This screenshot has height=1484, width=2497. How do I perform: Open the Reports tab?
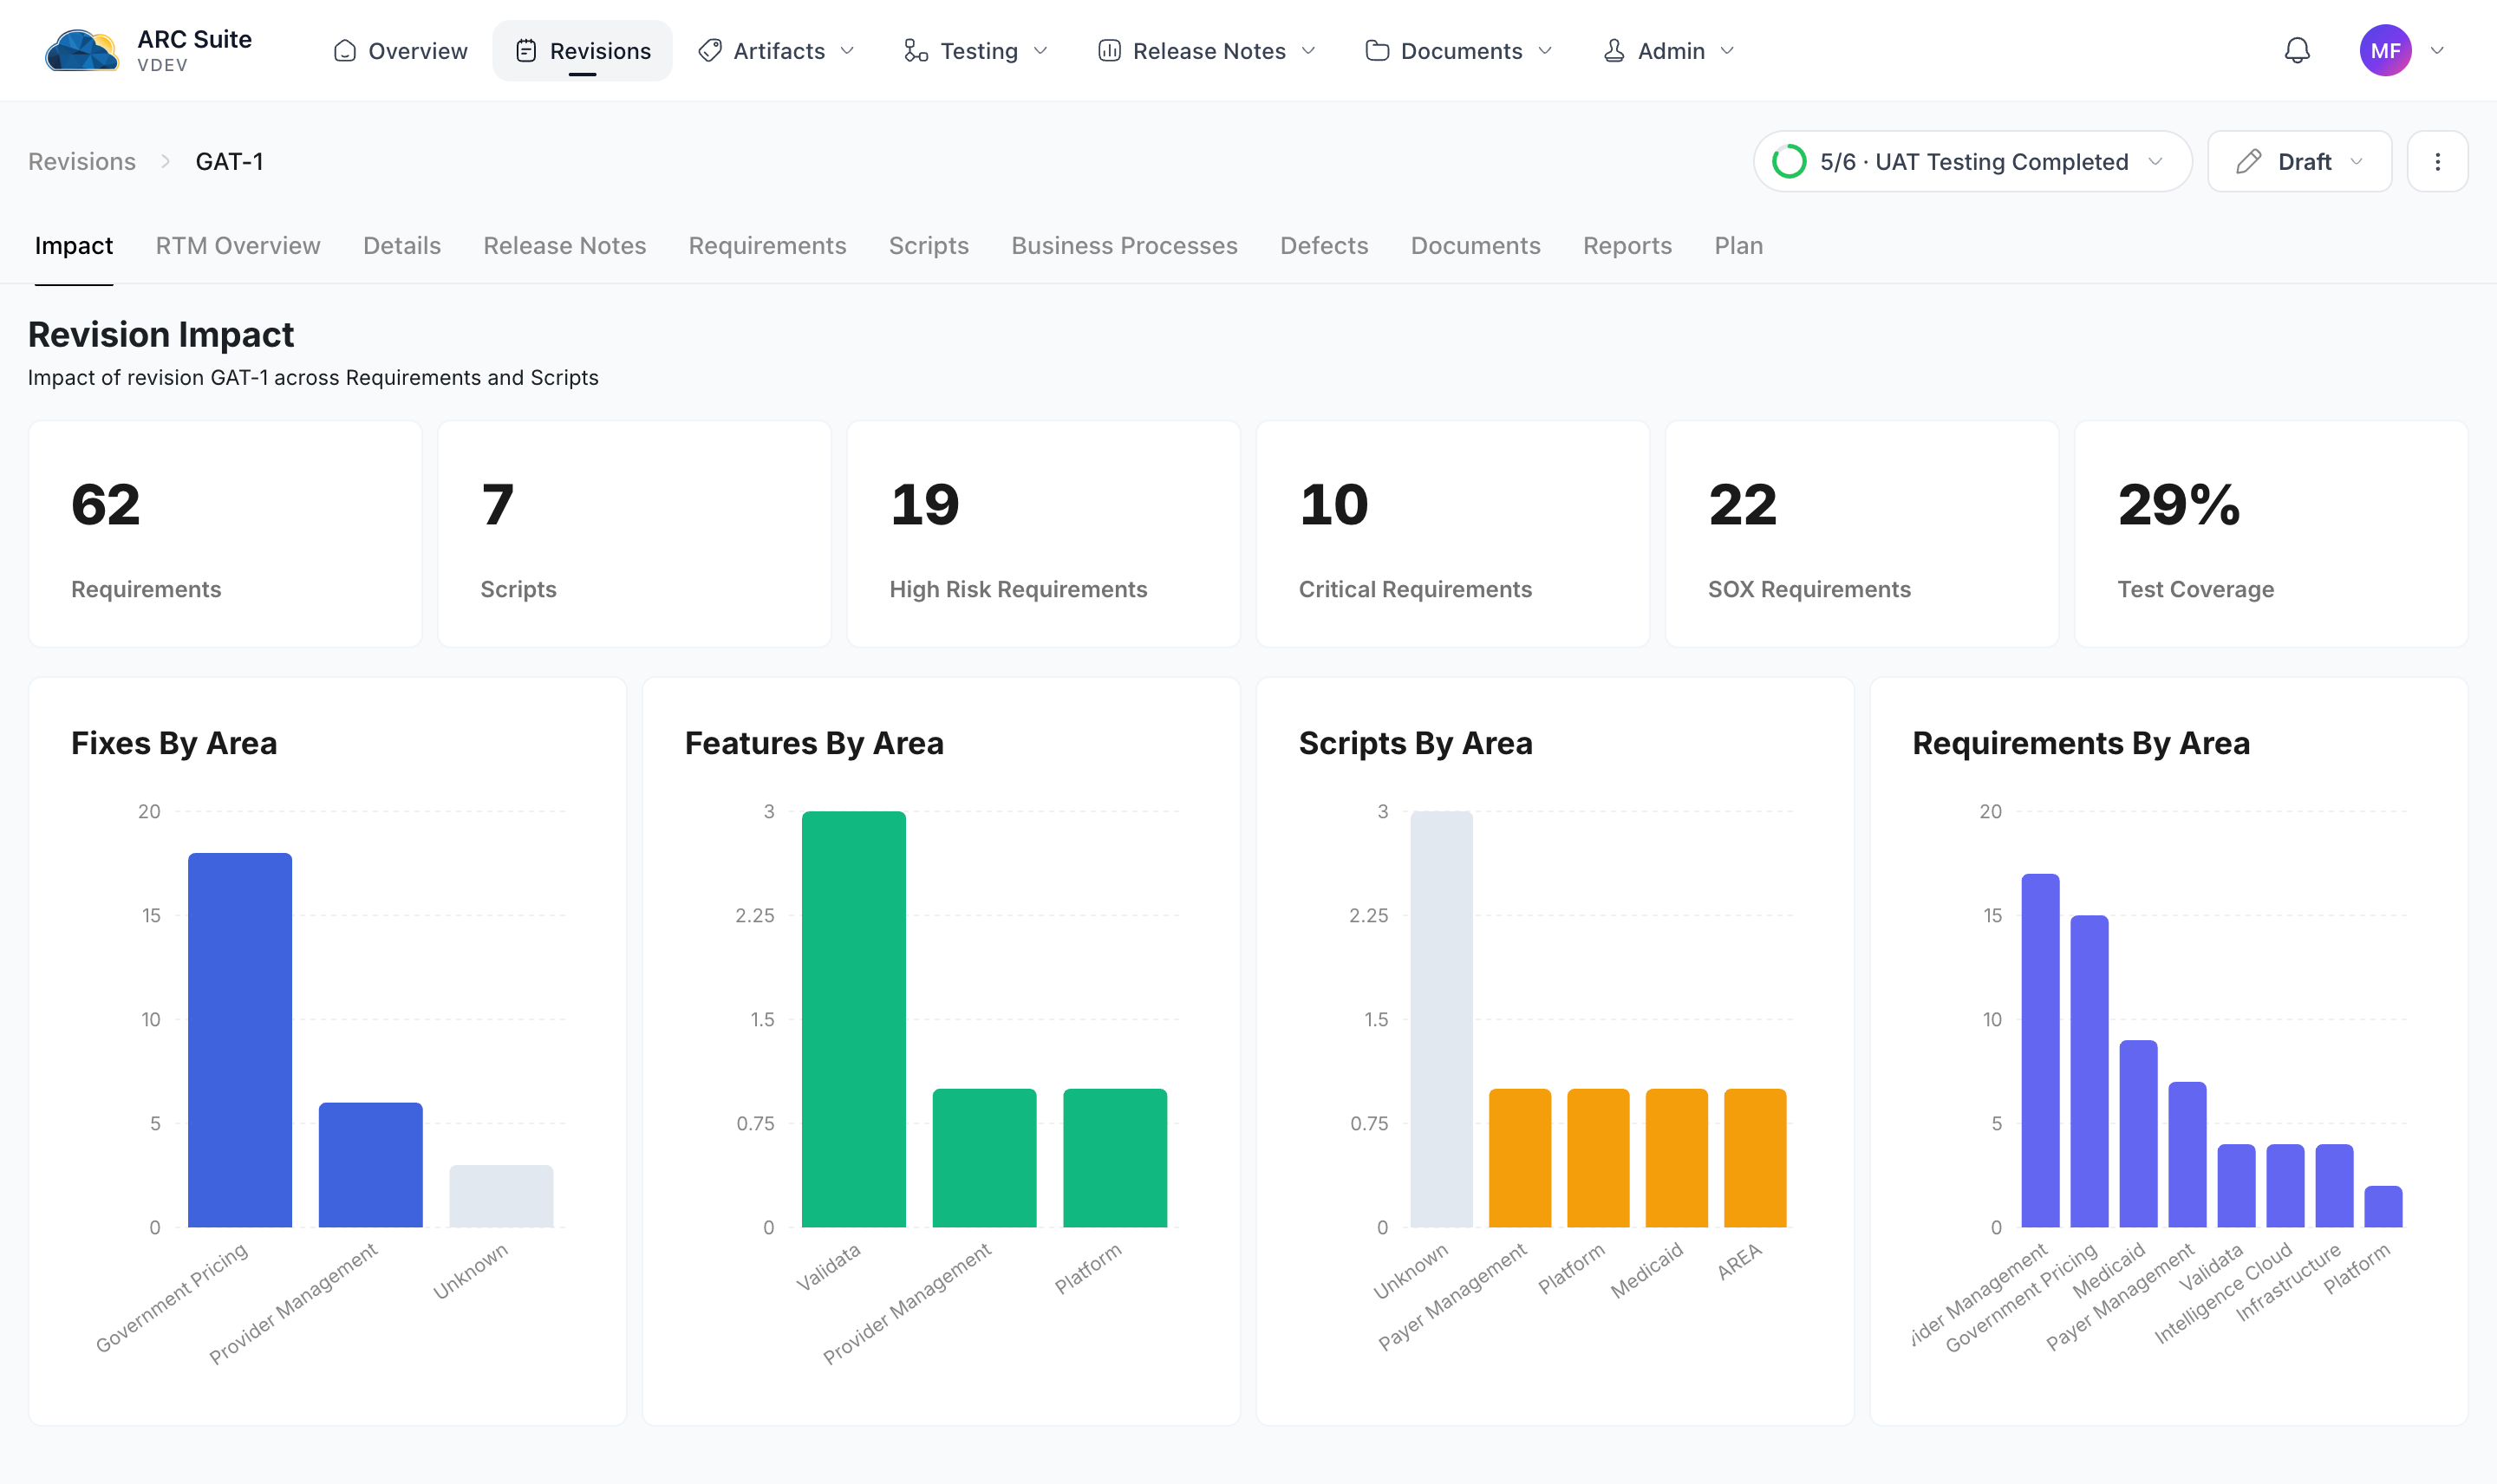[1627, 246]
